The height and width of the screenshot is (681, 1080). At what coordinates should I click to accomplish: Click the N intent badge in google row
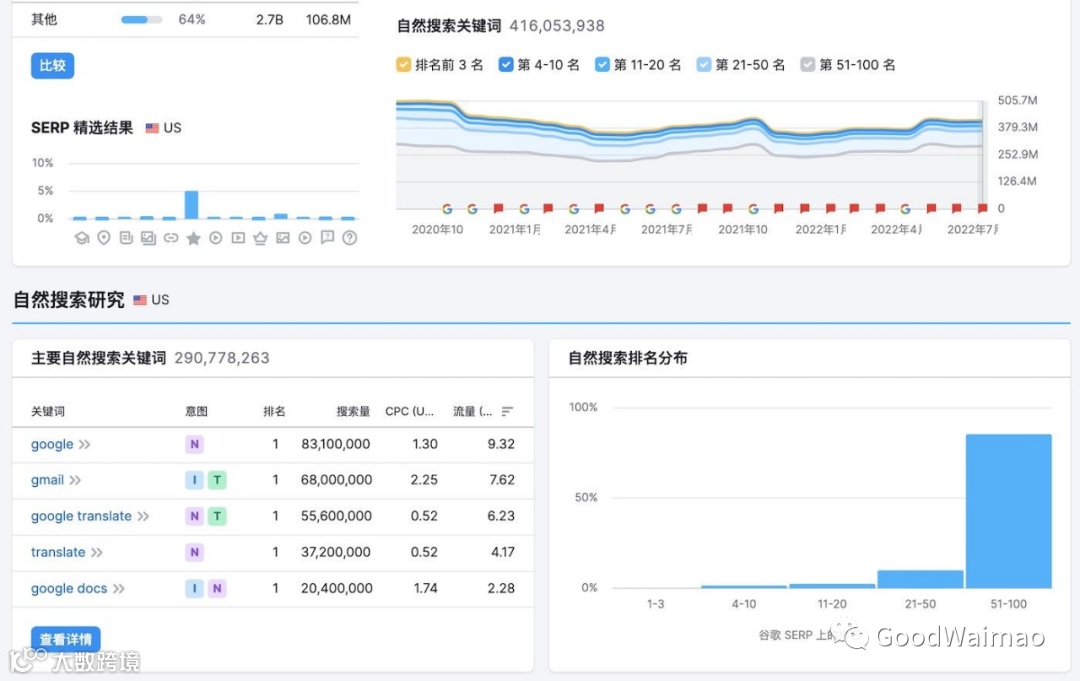coord(194,444)
